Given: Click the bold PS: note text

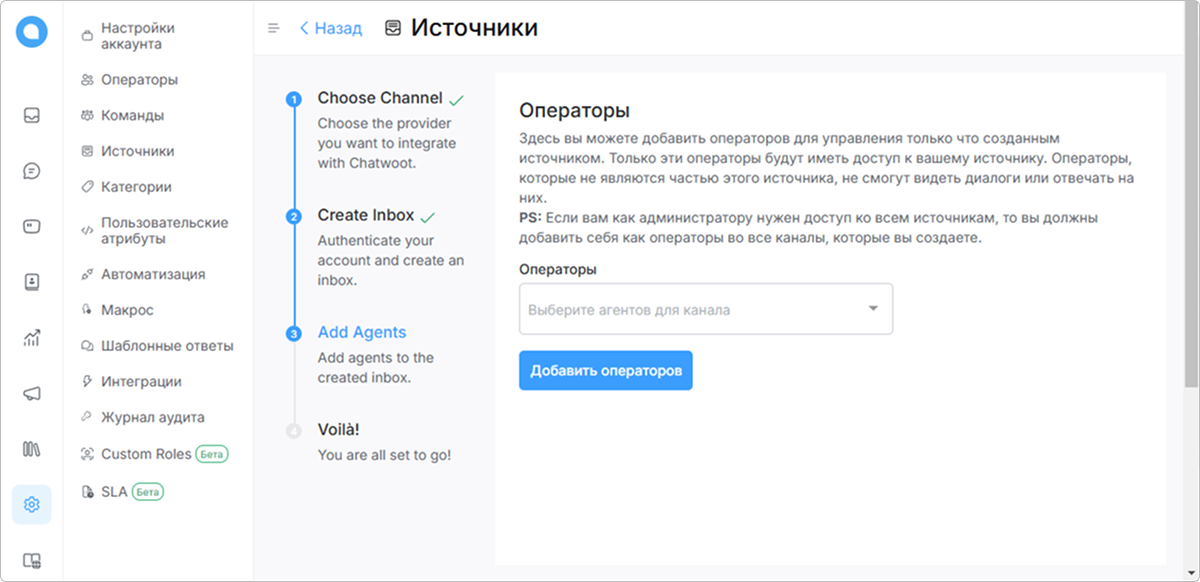Looking at the screenshot, I should click(x=530, y=217).
